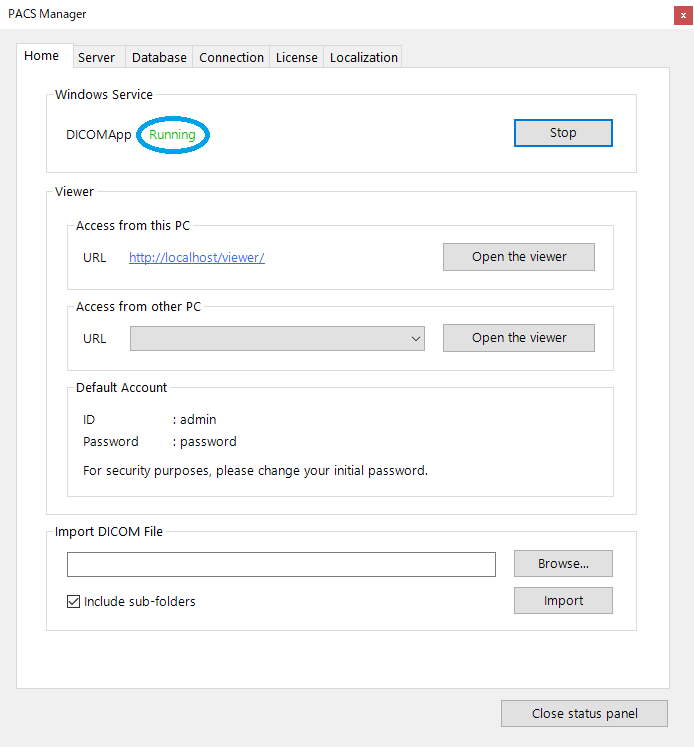The height and width of the screenshot is (747, 694).
Task: Follow the http://localhost/viewer/ link
Action: click(197, 257)
